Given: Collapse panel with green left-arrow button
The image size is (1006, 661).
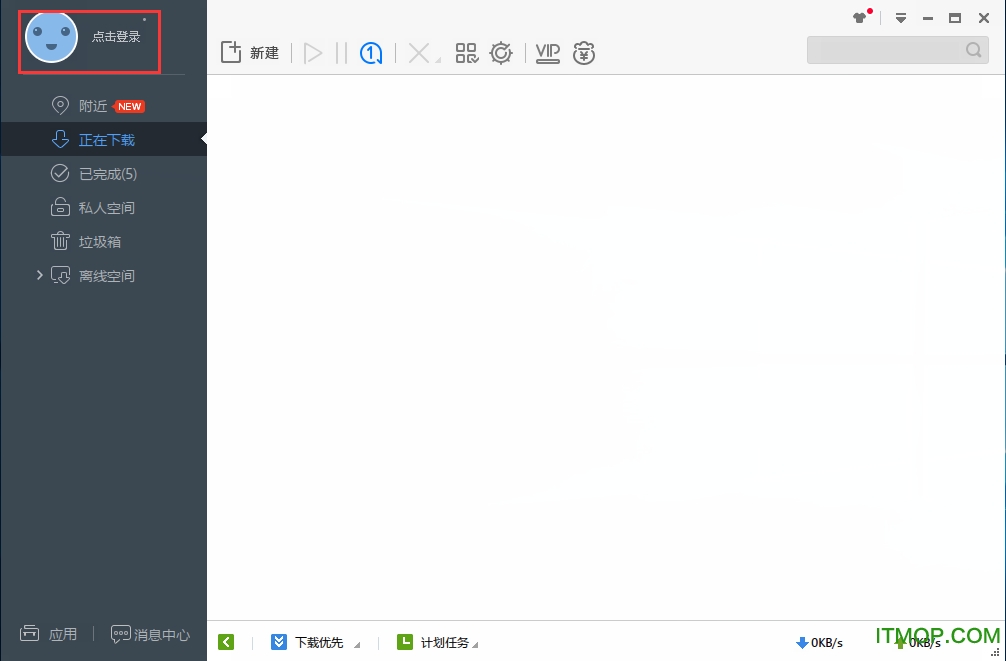Looking at the screenshot, I should [x=226, y=642].
